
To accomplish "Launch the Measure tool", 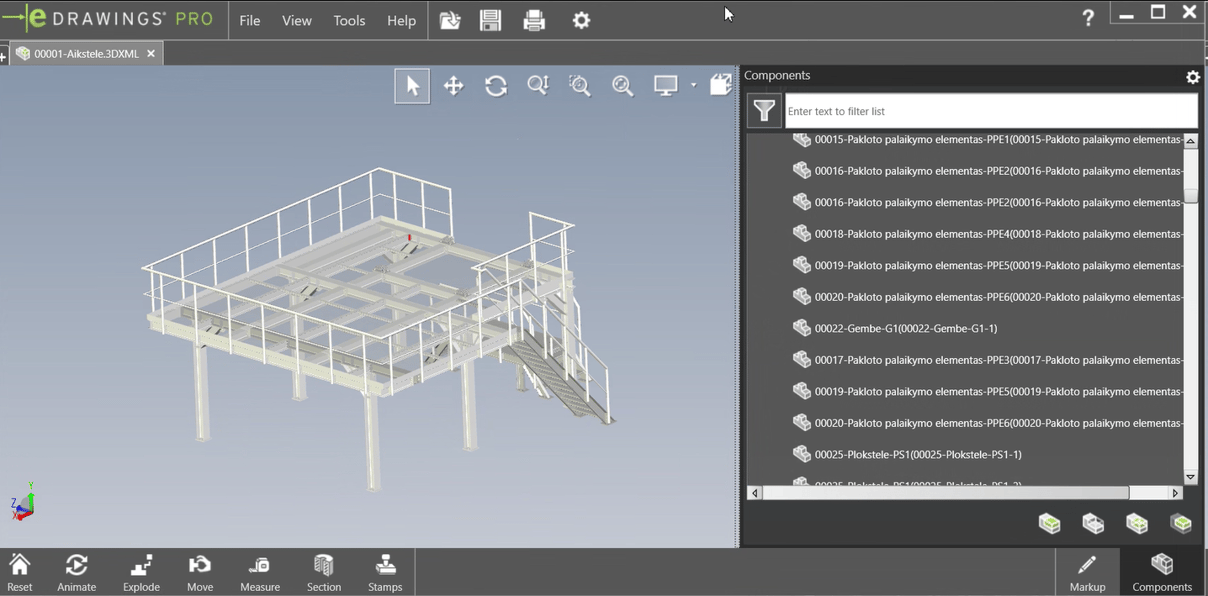I will pyautogui.click(x=259, y=570).
